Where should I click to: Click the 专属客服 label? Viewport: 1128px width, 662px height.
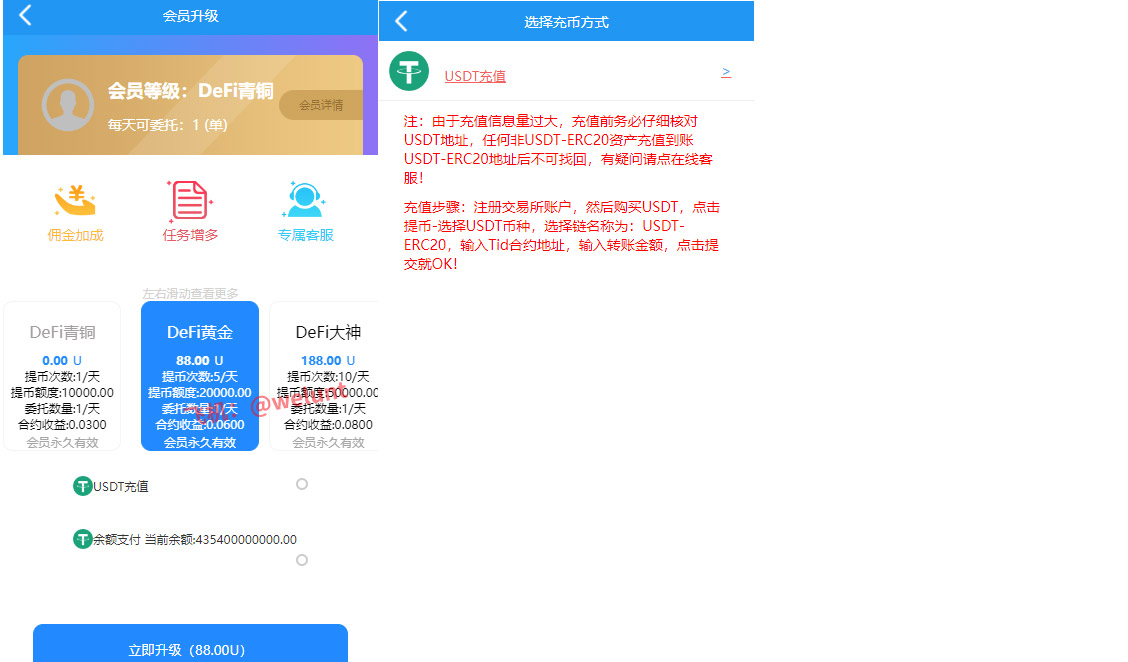click(306, 235)
